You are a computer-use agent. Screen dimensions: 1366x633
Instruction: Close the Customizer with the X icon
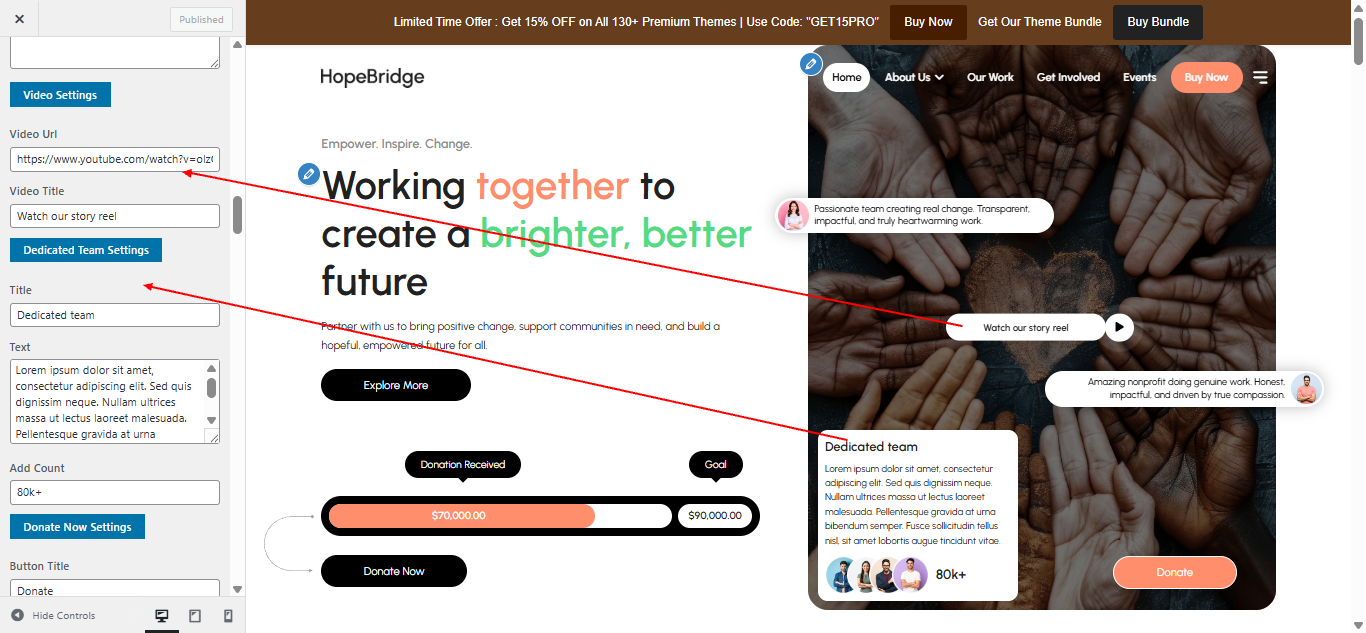point(19,19)
